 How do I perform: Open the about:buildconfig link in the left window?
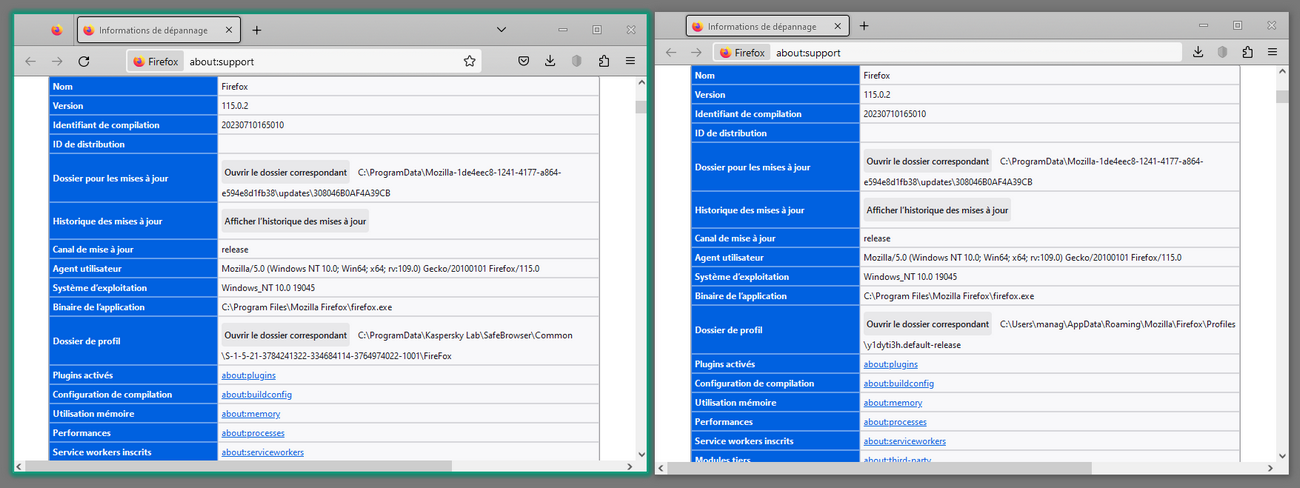256,395
